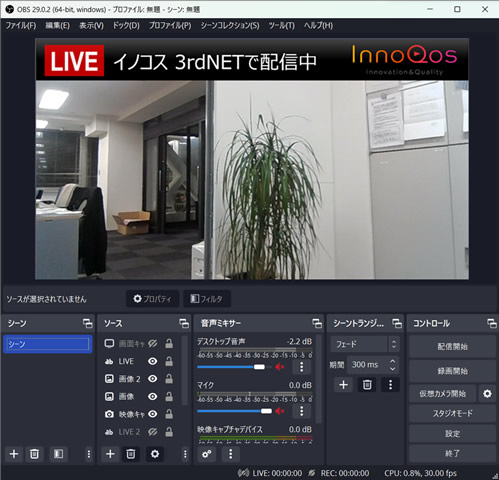Click lock icon on LIVE source

pyautogui.click(x=169, y=361)
